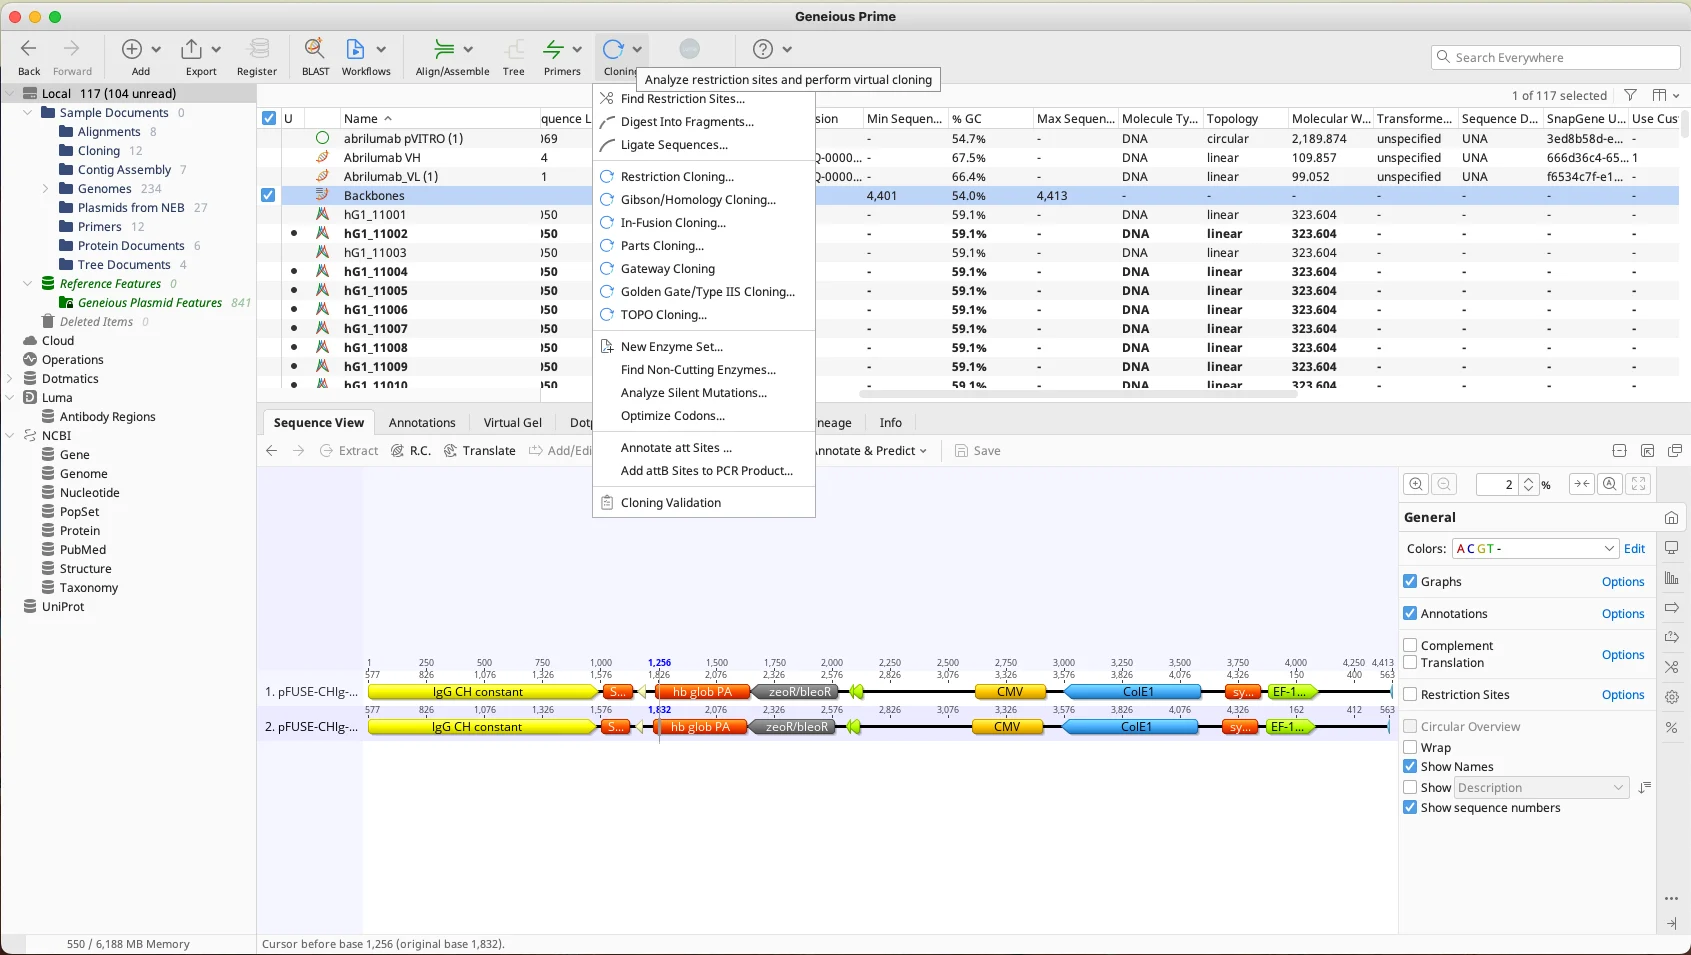This screenshot has height=955, width=1691.
Task: Click the filter funnel icon
Action: 1631,95
